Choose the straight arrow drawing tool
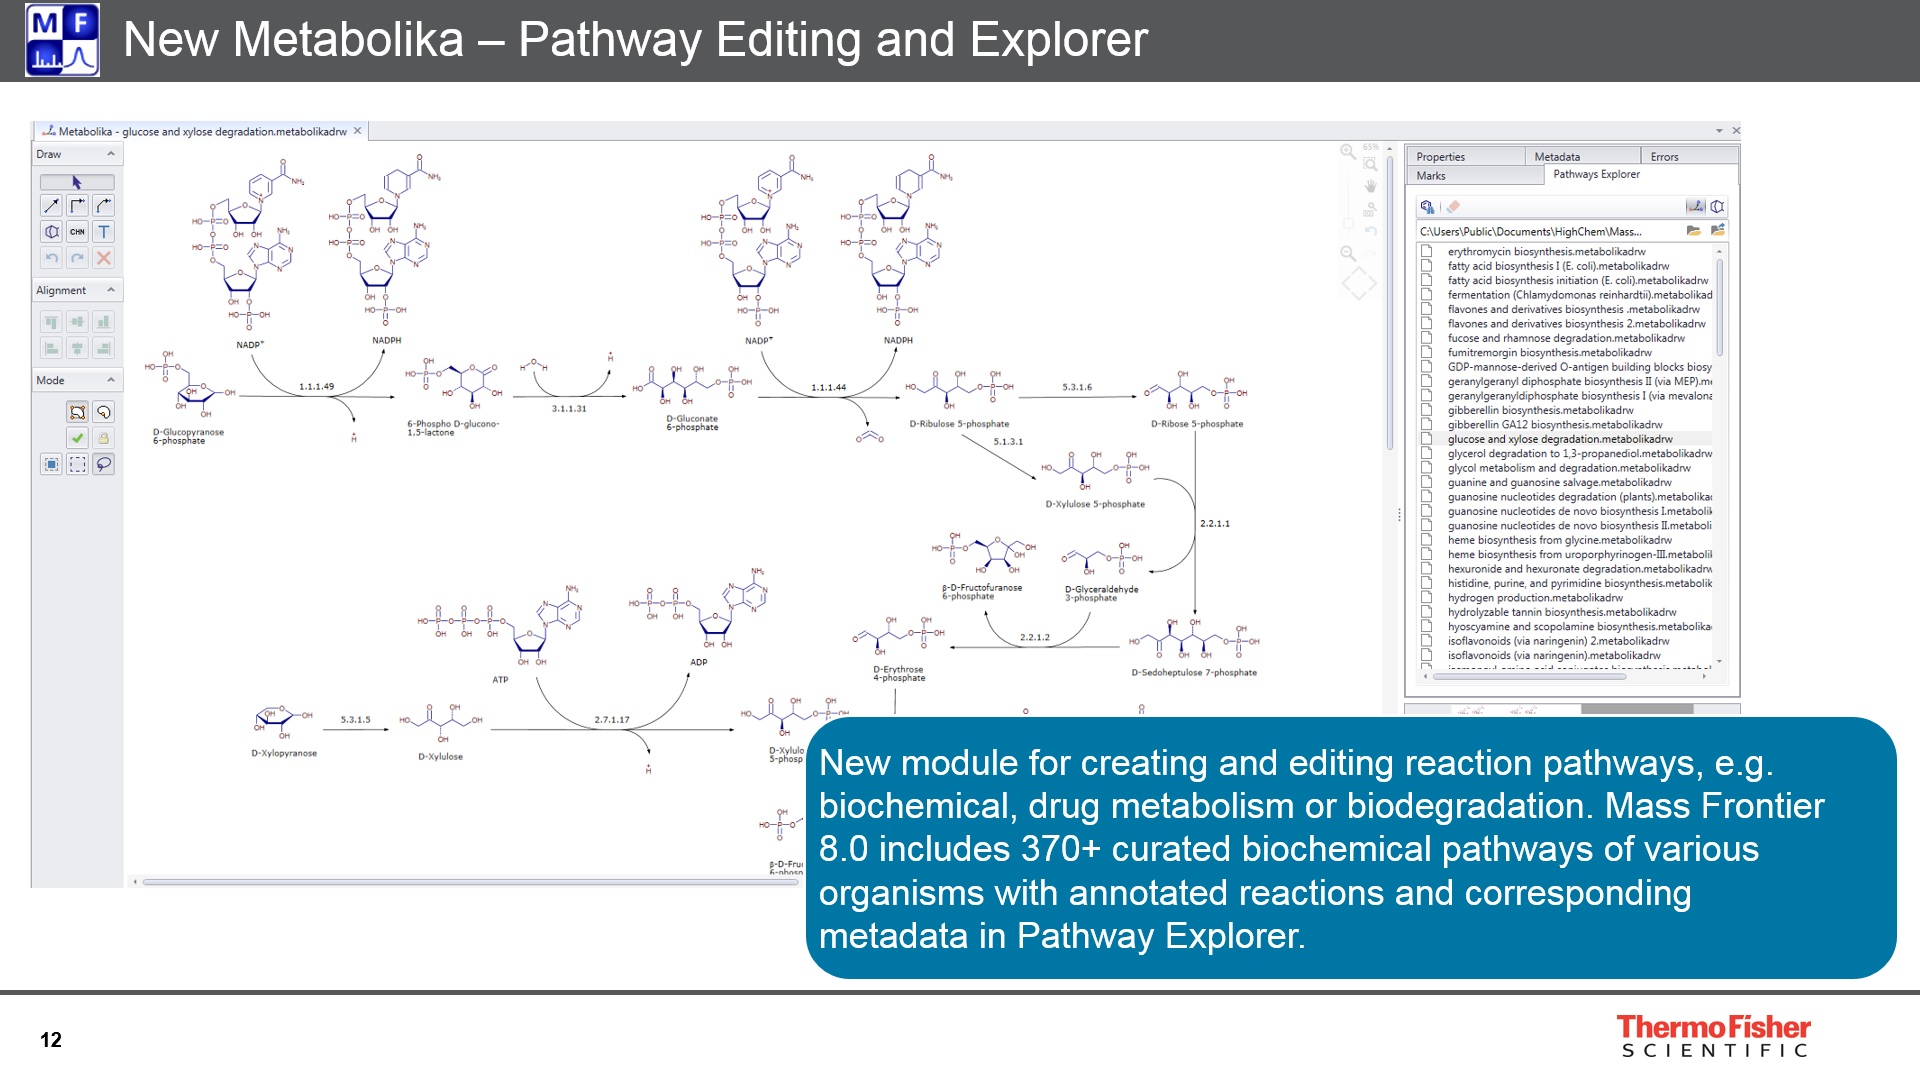This screenshot has width=1923, height=1079. pyautogui.click(x=51, y=206)
